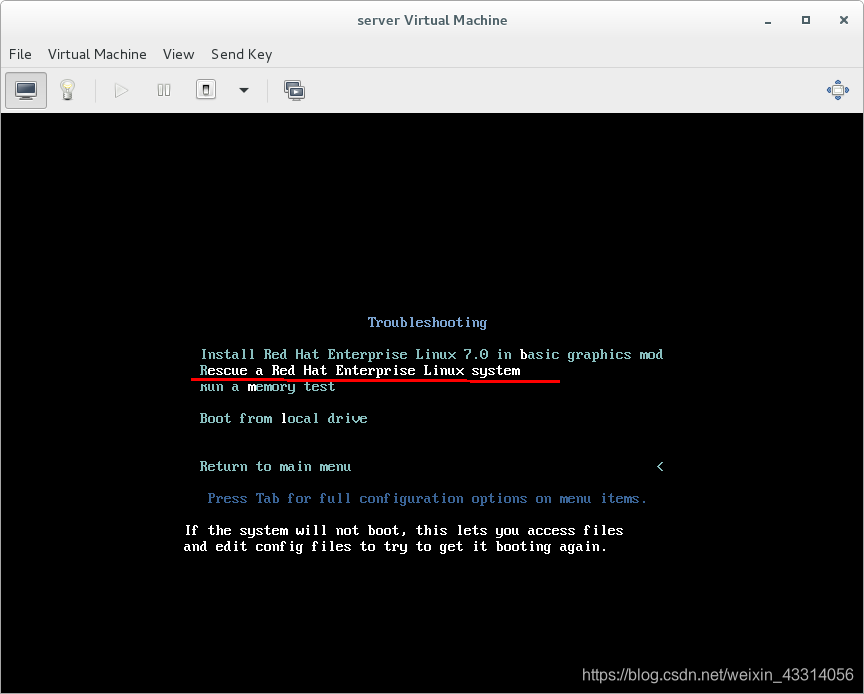The width and height of the screenshot is (864, 694).
Task: Select Boot from local drive entry
Action: (283, 418)
